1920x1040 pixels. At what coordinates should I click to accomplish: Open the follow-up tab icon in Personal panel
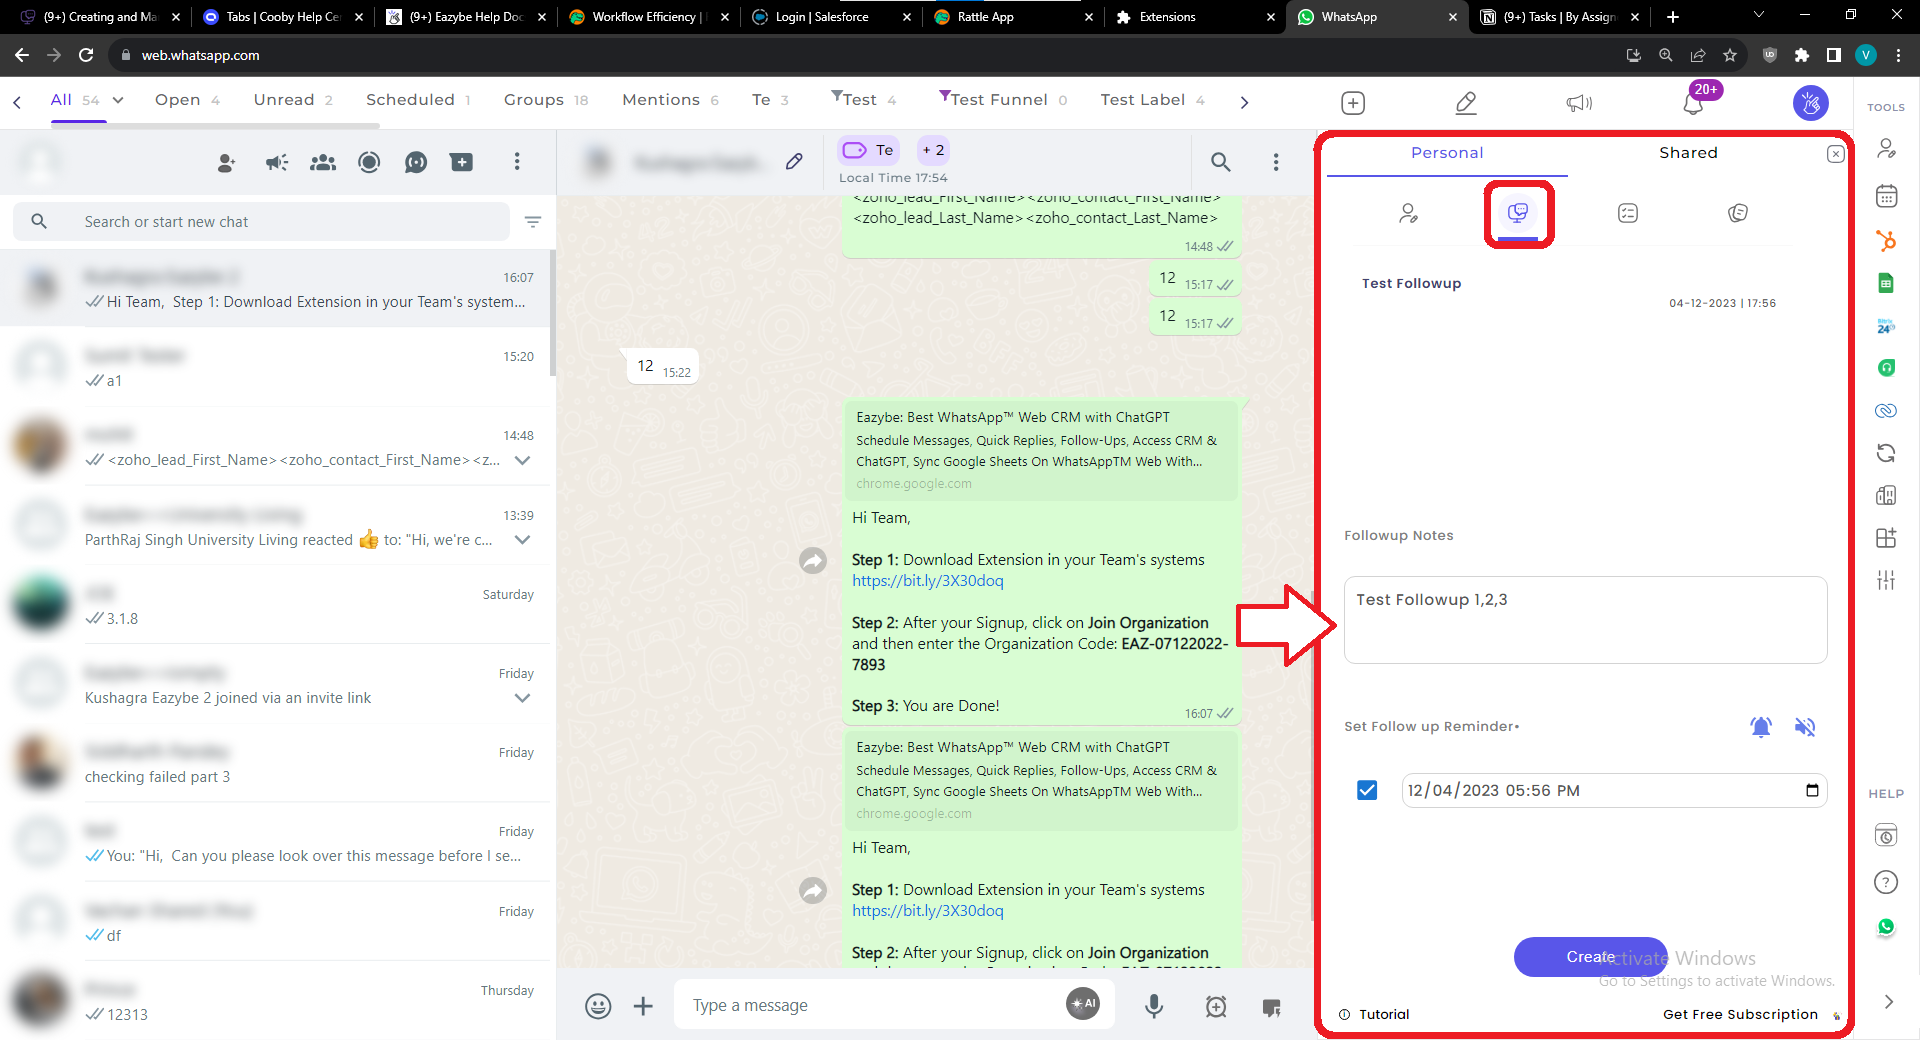pyautogui.click(x=1518, y=213)
